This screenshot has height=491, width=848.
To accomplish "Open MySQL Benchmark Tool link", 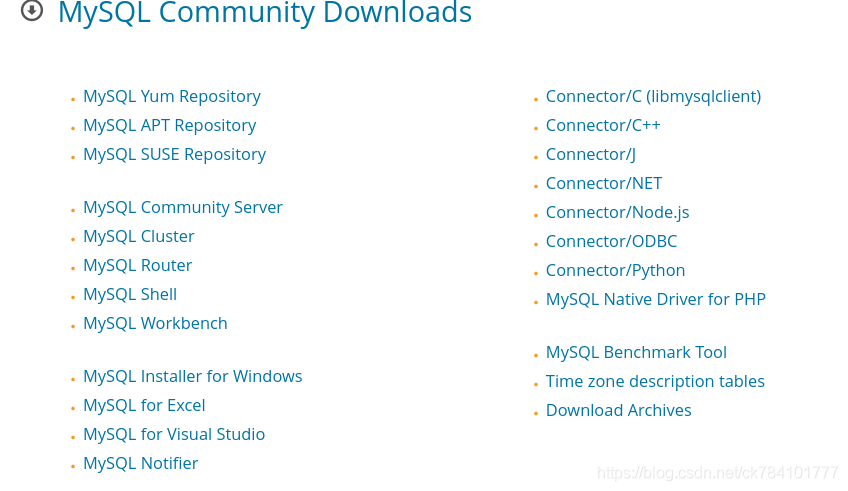I will point(636,353).
